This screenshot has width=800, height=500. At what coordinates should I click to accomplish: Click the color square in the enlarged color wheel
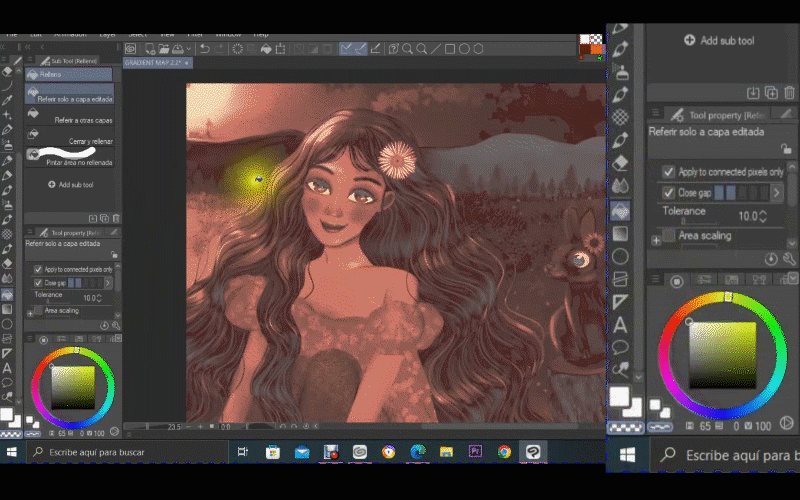(722, 354)
